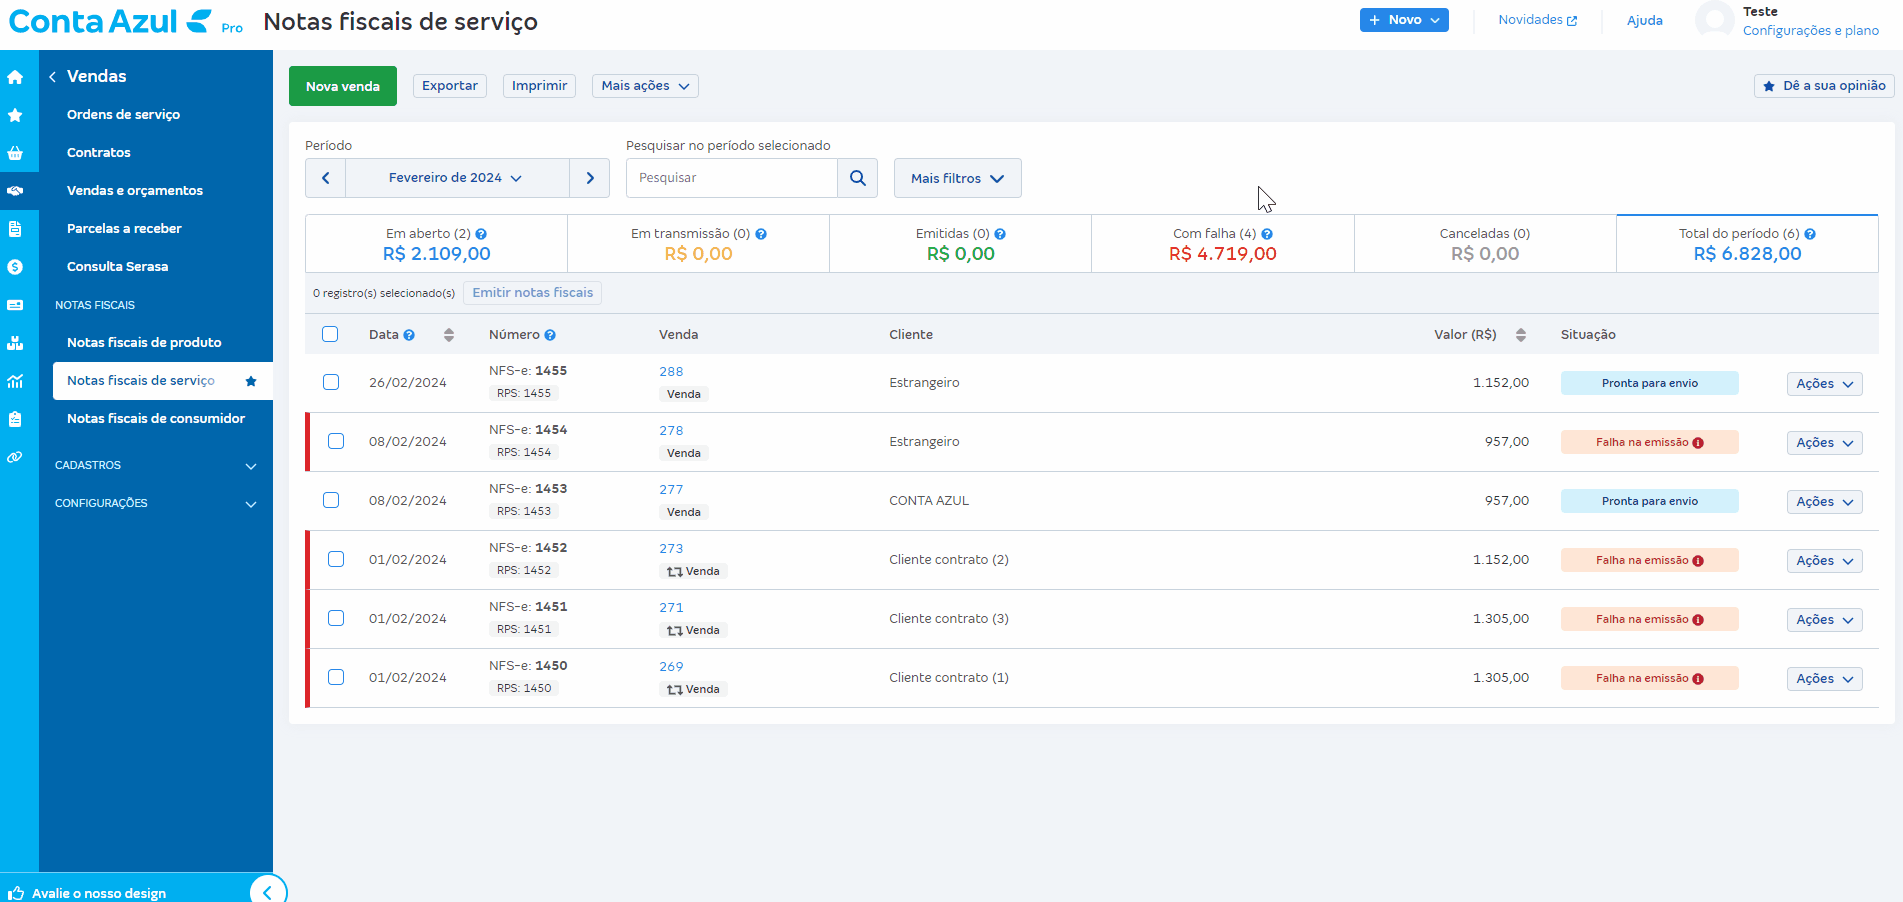Viewport: 1903px width, 902px height.
Task: Select checkbox for NFS-e 1454 row
Action: 336,441
